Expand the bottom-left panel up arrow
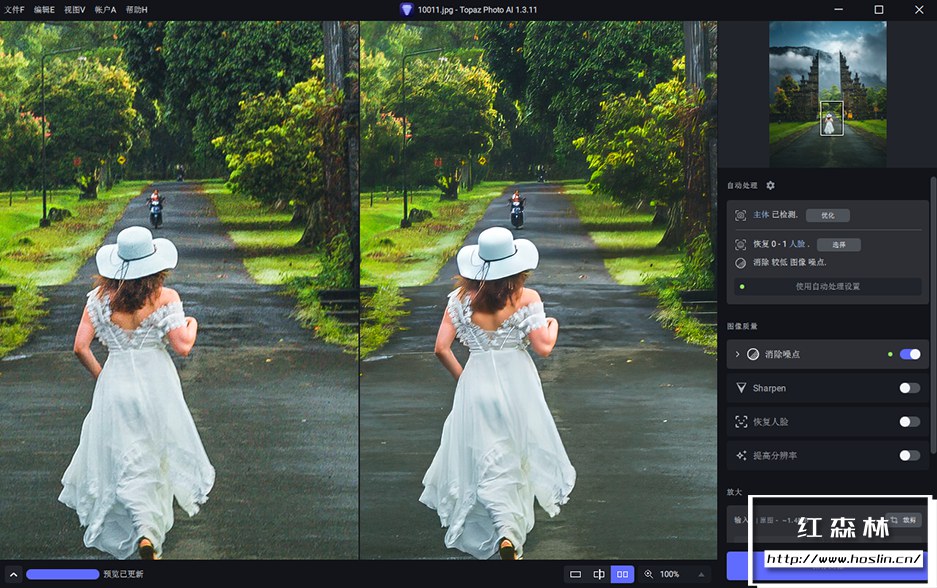The image size is (937, 588). (13, 574)
